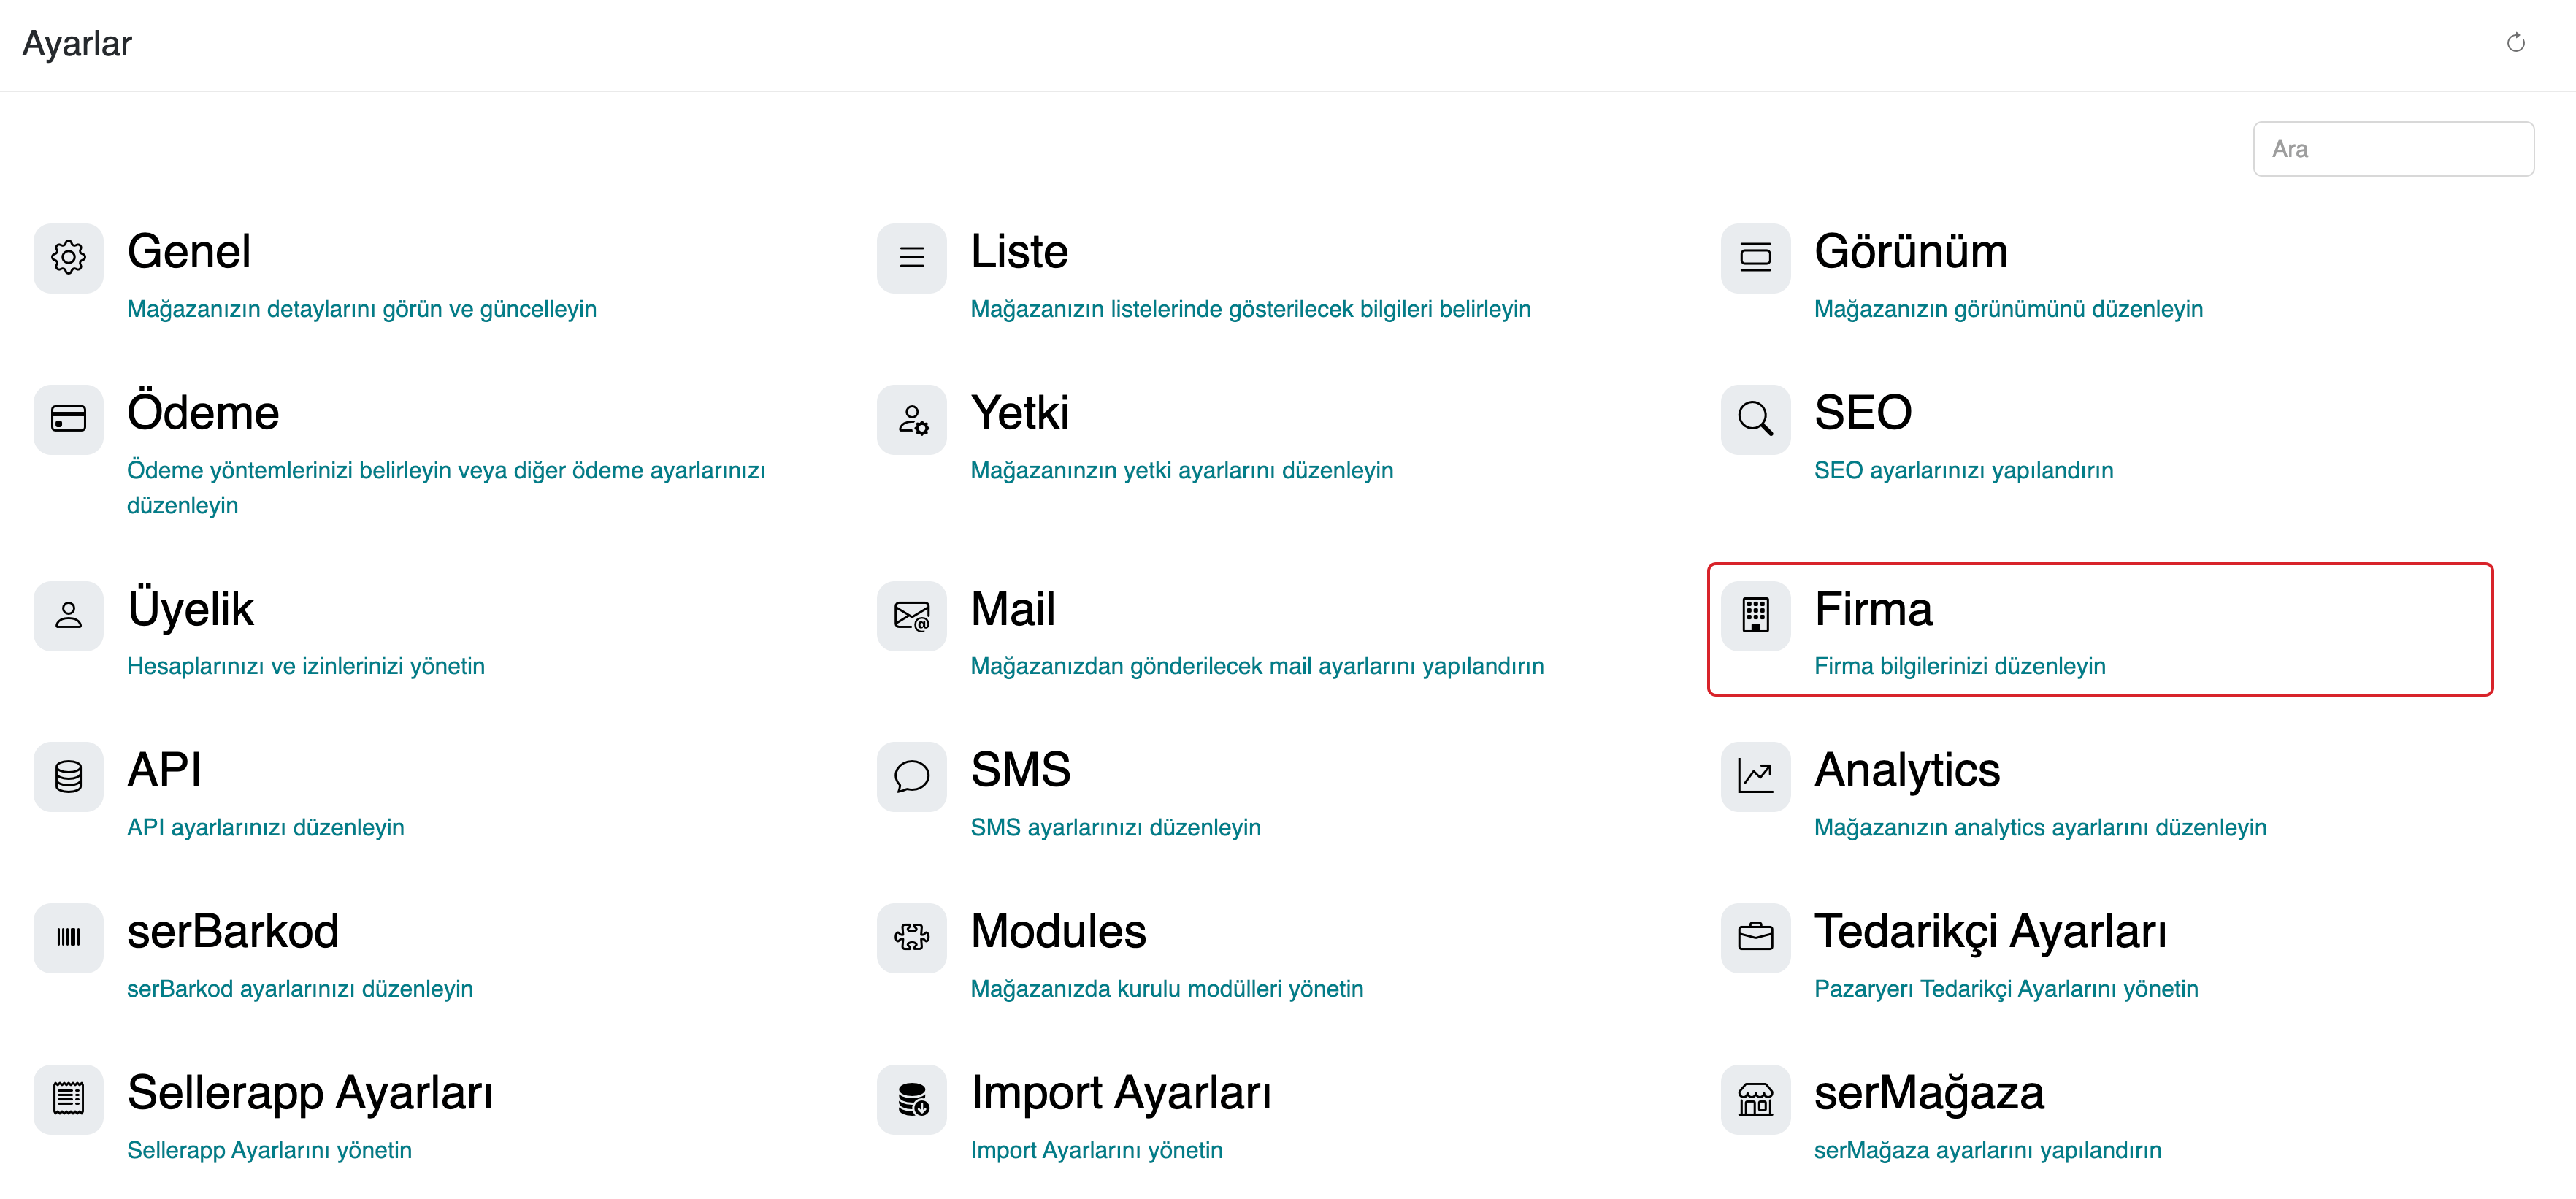
Task: Open the Liste settings heading
Action: coord(1019,252)
